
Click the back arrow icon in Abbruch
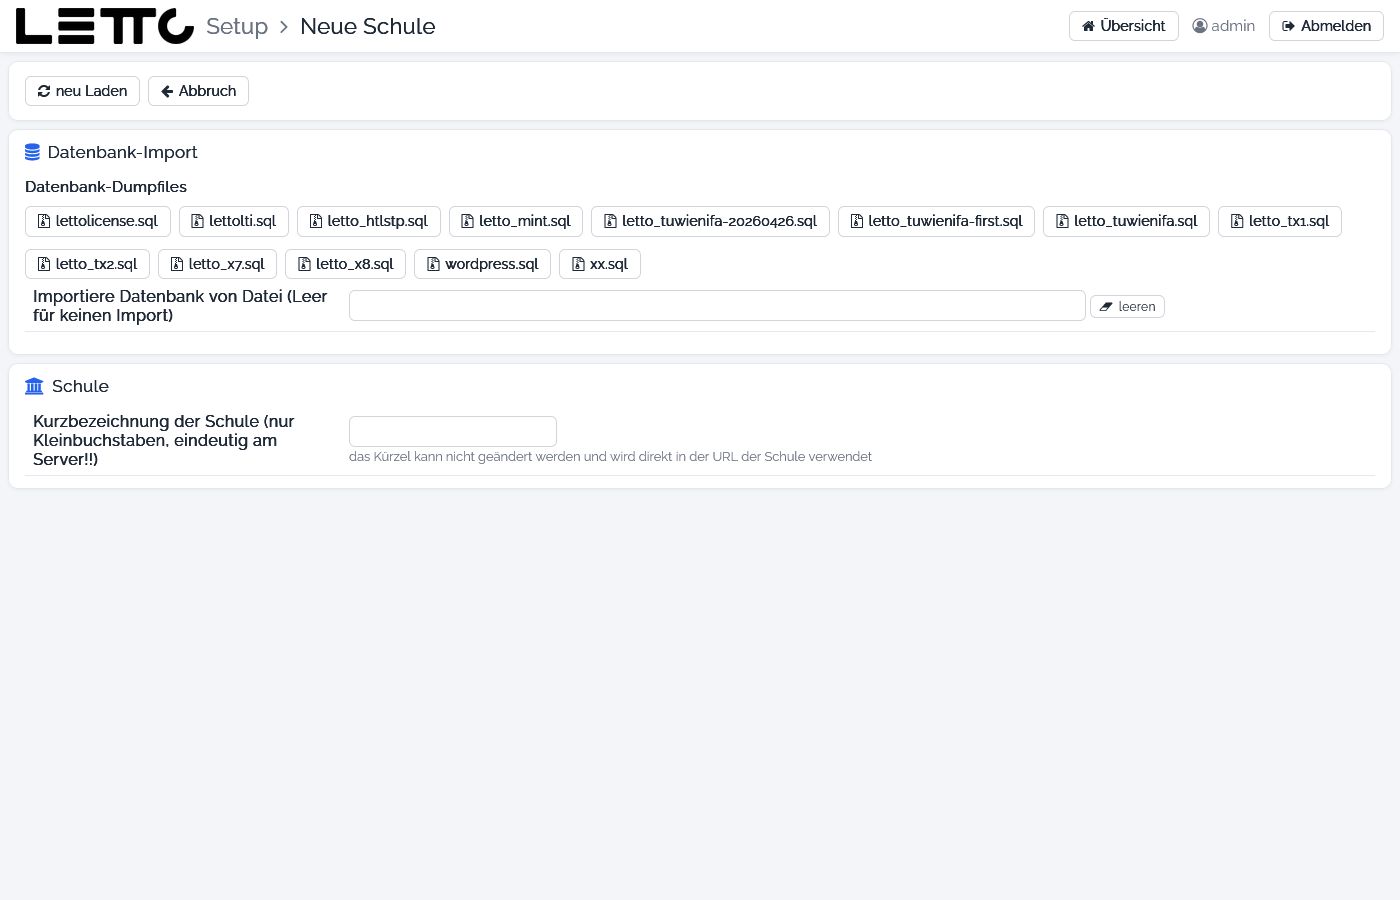(167, 91)
